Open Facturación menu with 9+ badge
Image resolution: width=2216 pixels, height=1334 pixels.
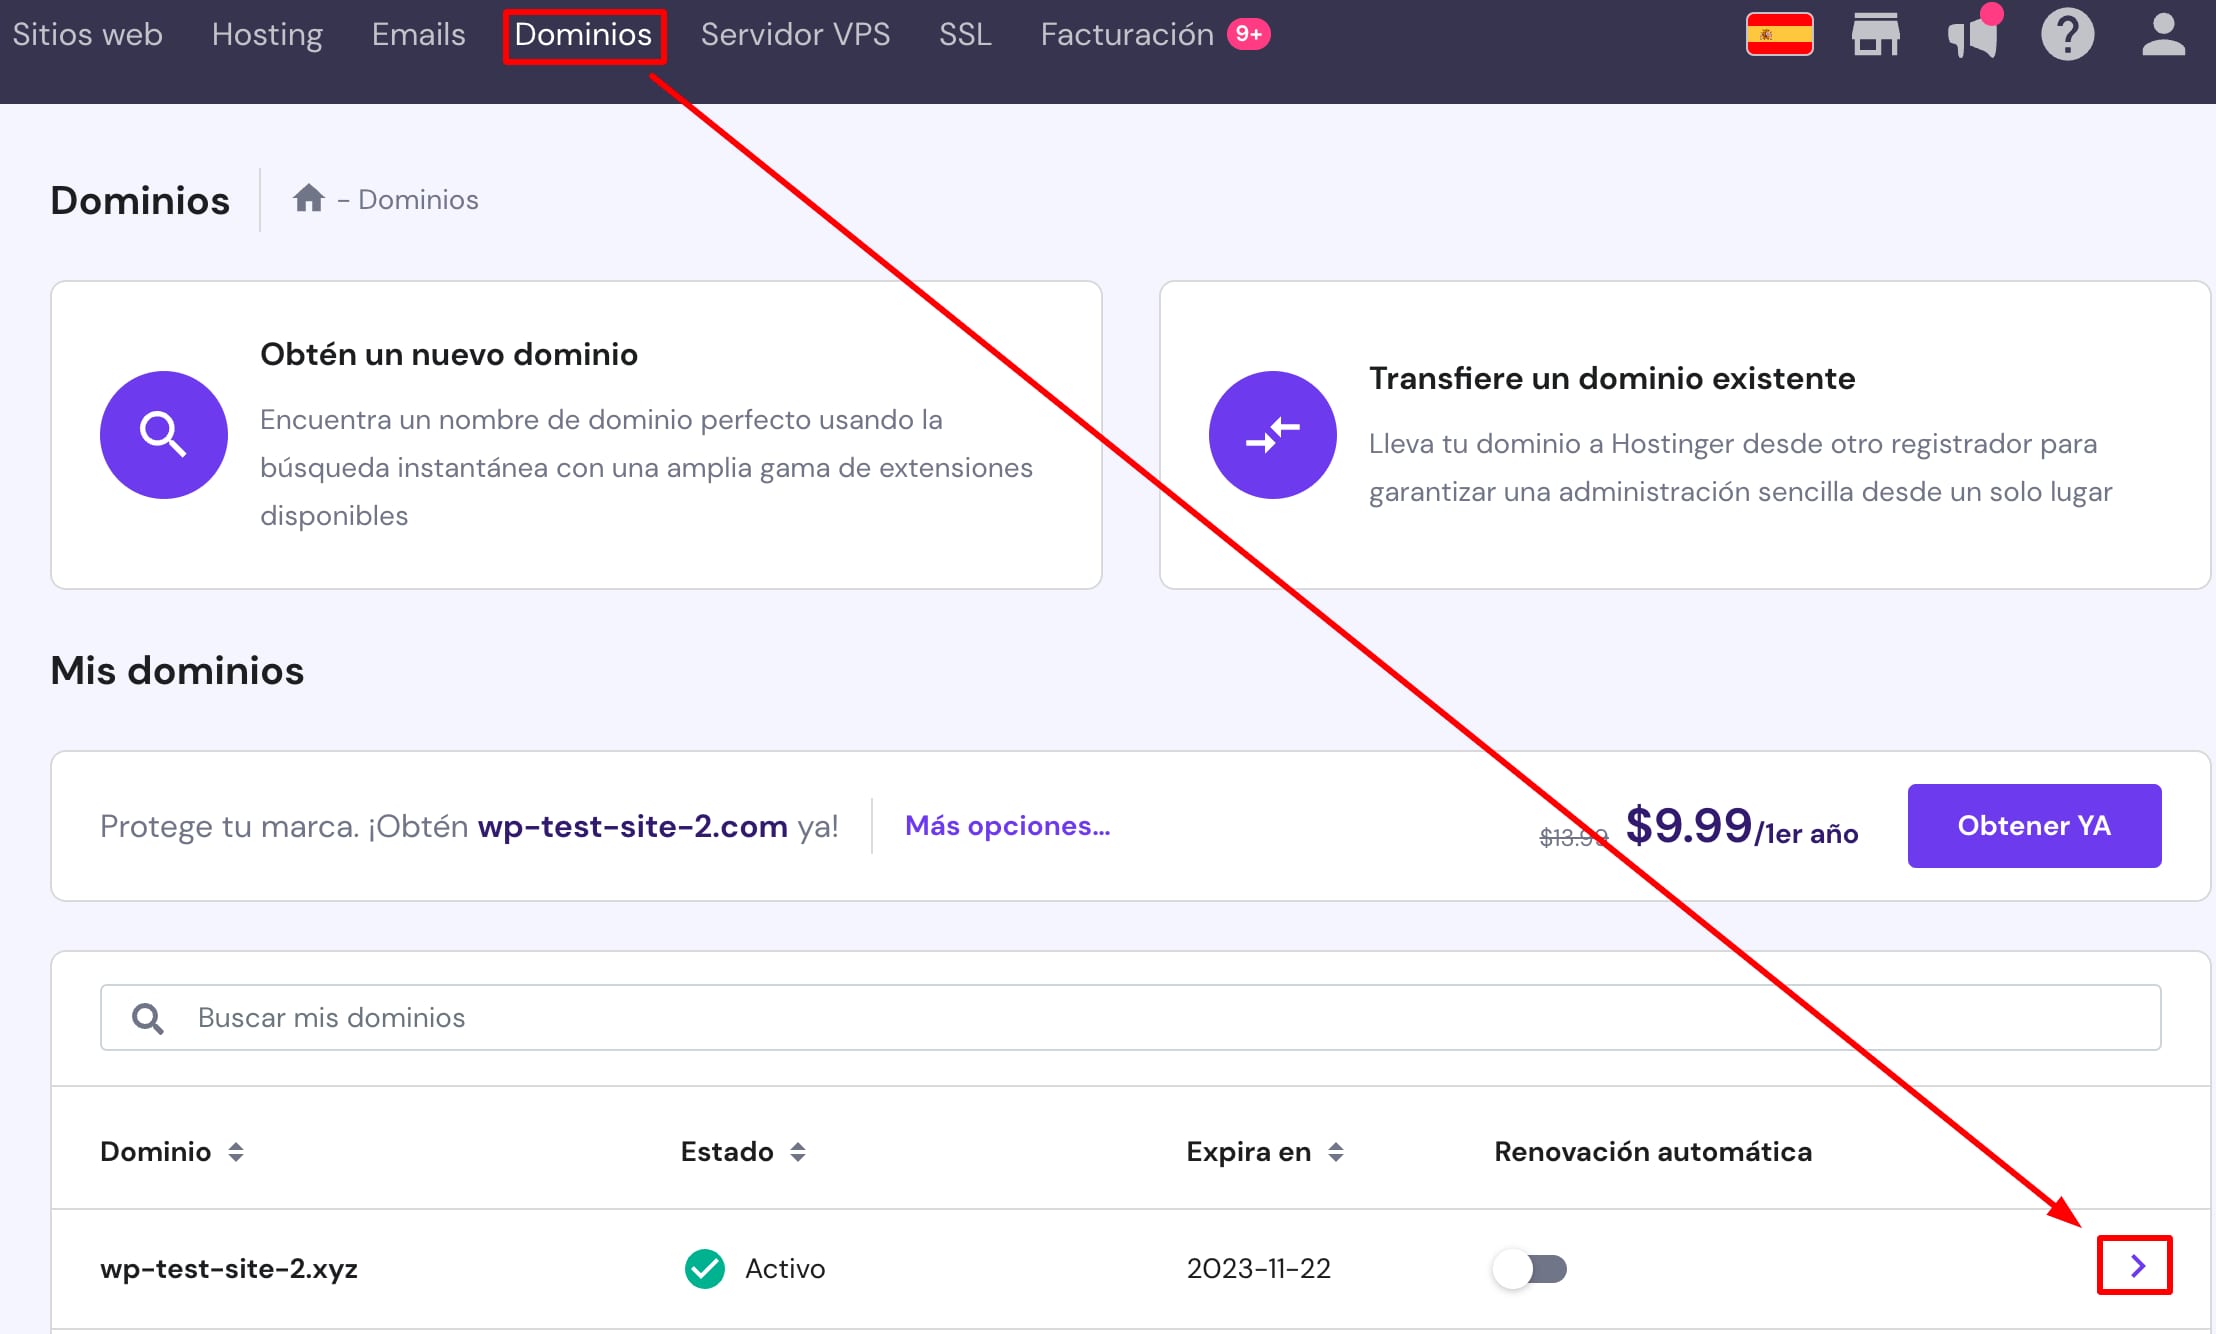(1127, 35)
